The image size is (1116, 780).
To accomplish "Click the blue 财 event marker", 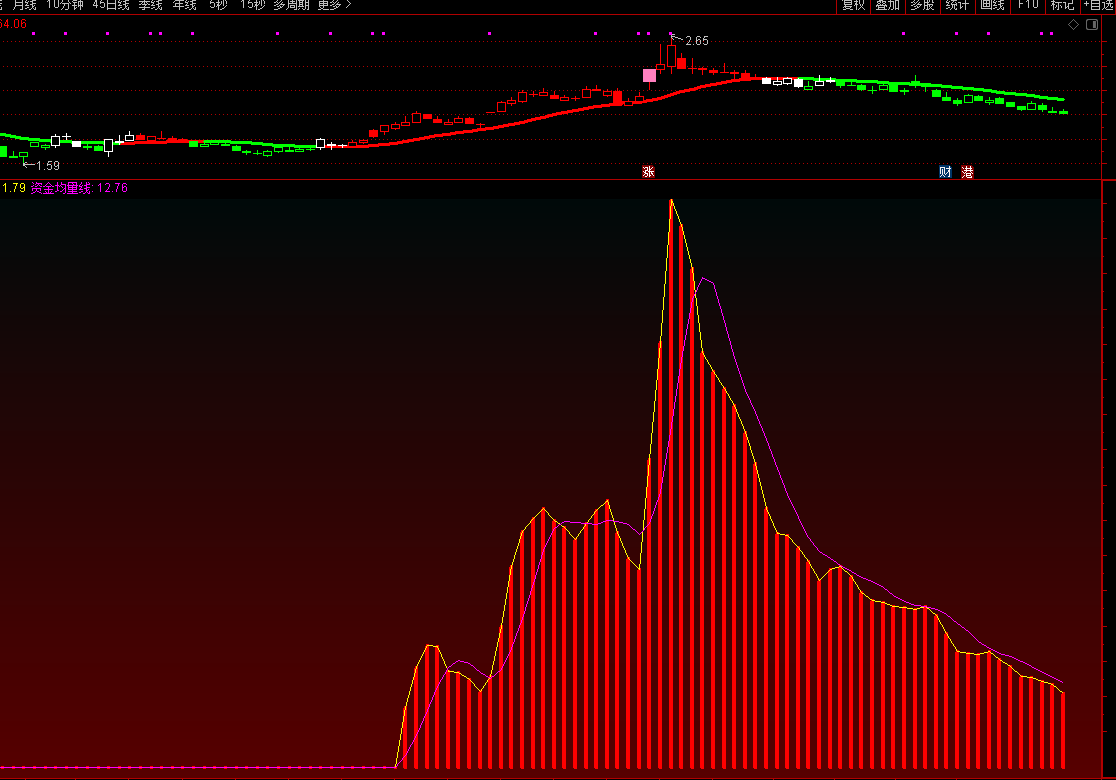I will [x=945, y=172].
